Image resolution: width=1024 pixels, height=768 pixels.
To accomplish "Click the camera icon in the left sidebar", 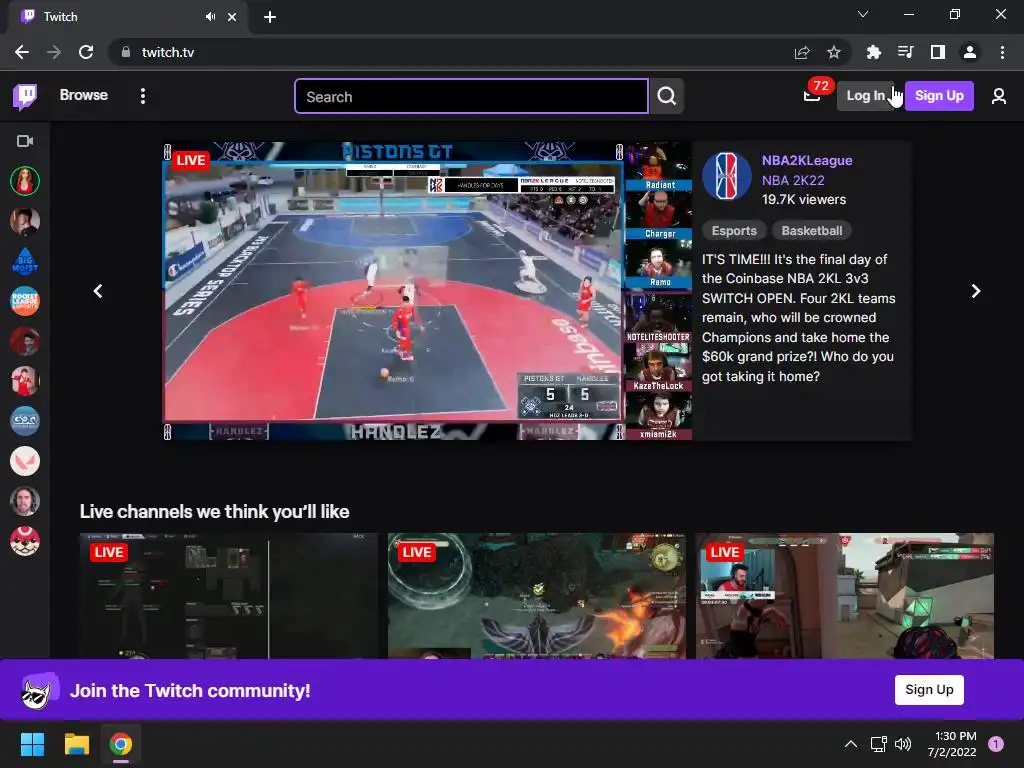I will (x=25, y=141).
